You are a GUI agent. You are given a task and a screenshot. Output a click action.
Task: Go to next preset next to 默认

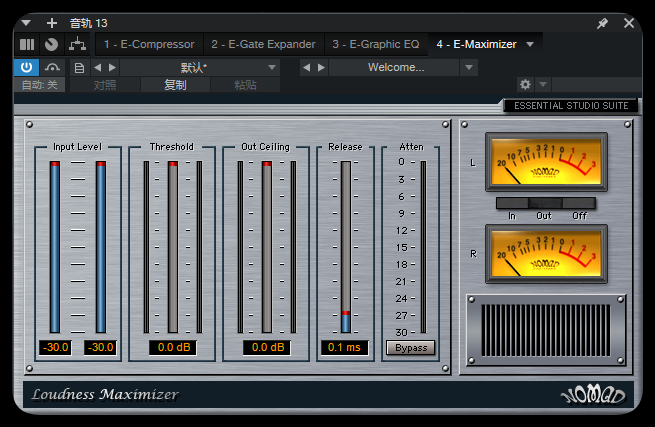112,67
